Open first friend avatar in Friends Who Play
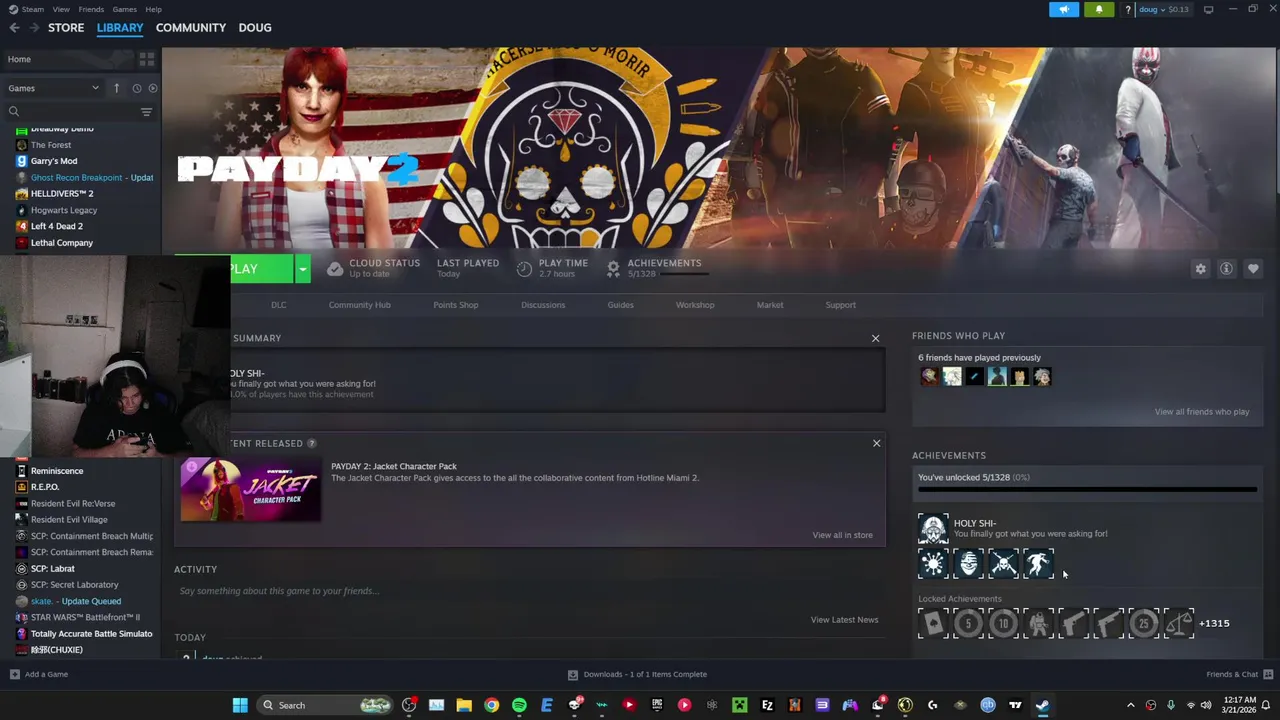 coord(929,377)
